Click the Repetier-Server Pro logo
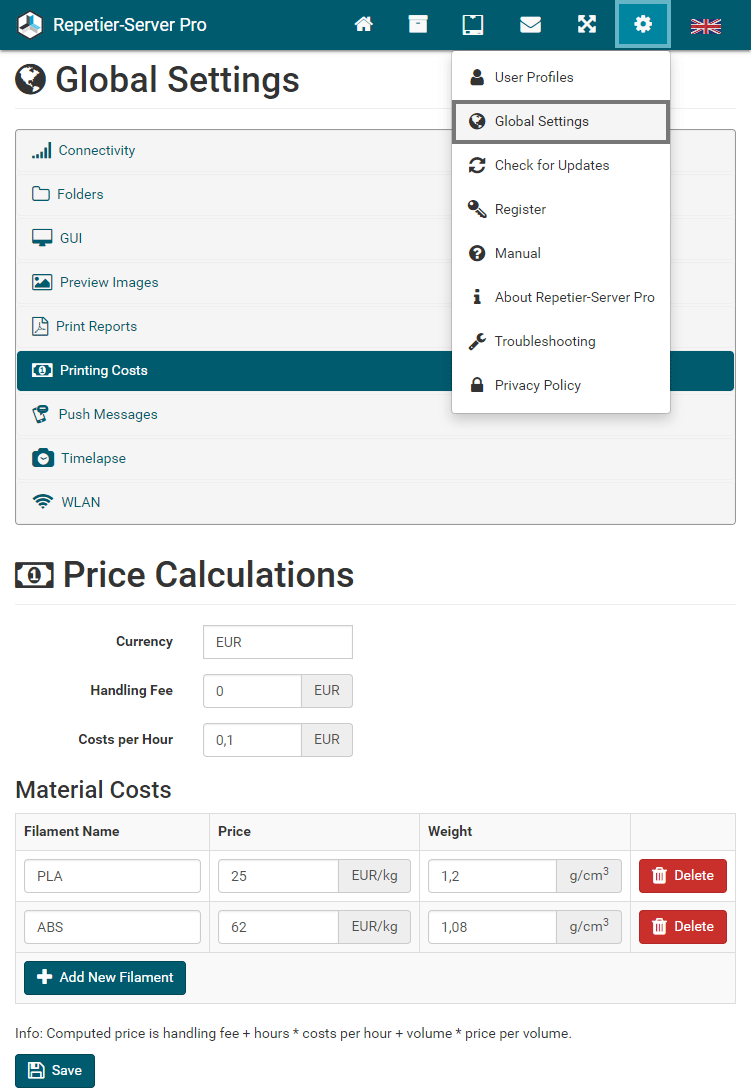Viewport: 751px width, 1088px height. [x=112, y=25]
